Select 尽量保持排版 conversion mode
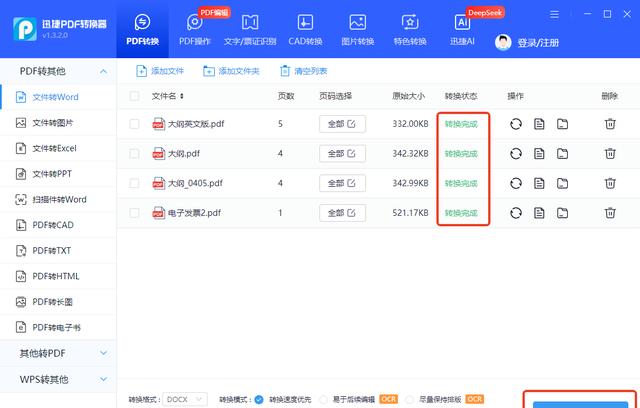Screen dimensions: 640x408 tap(410, 399)
